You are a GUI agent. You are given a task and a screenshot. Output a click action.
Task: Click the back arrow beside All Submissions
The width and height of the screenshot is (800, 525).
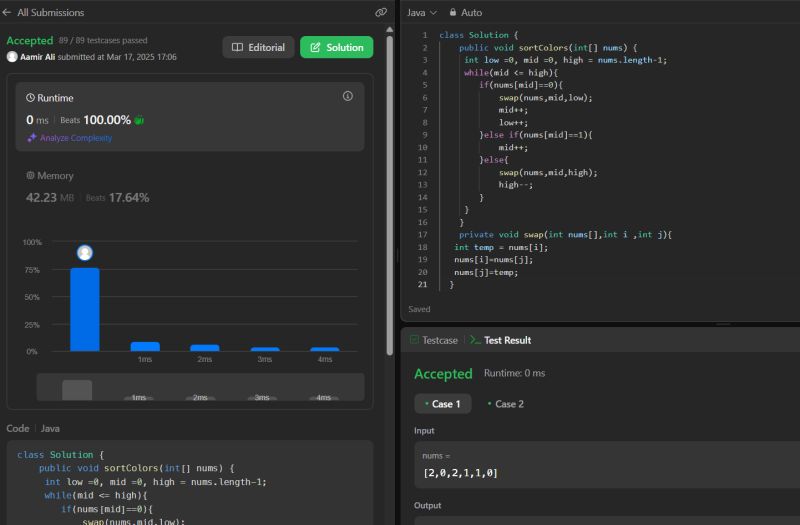coord(8,13)
